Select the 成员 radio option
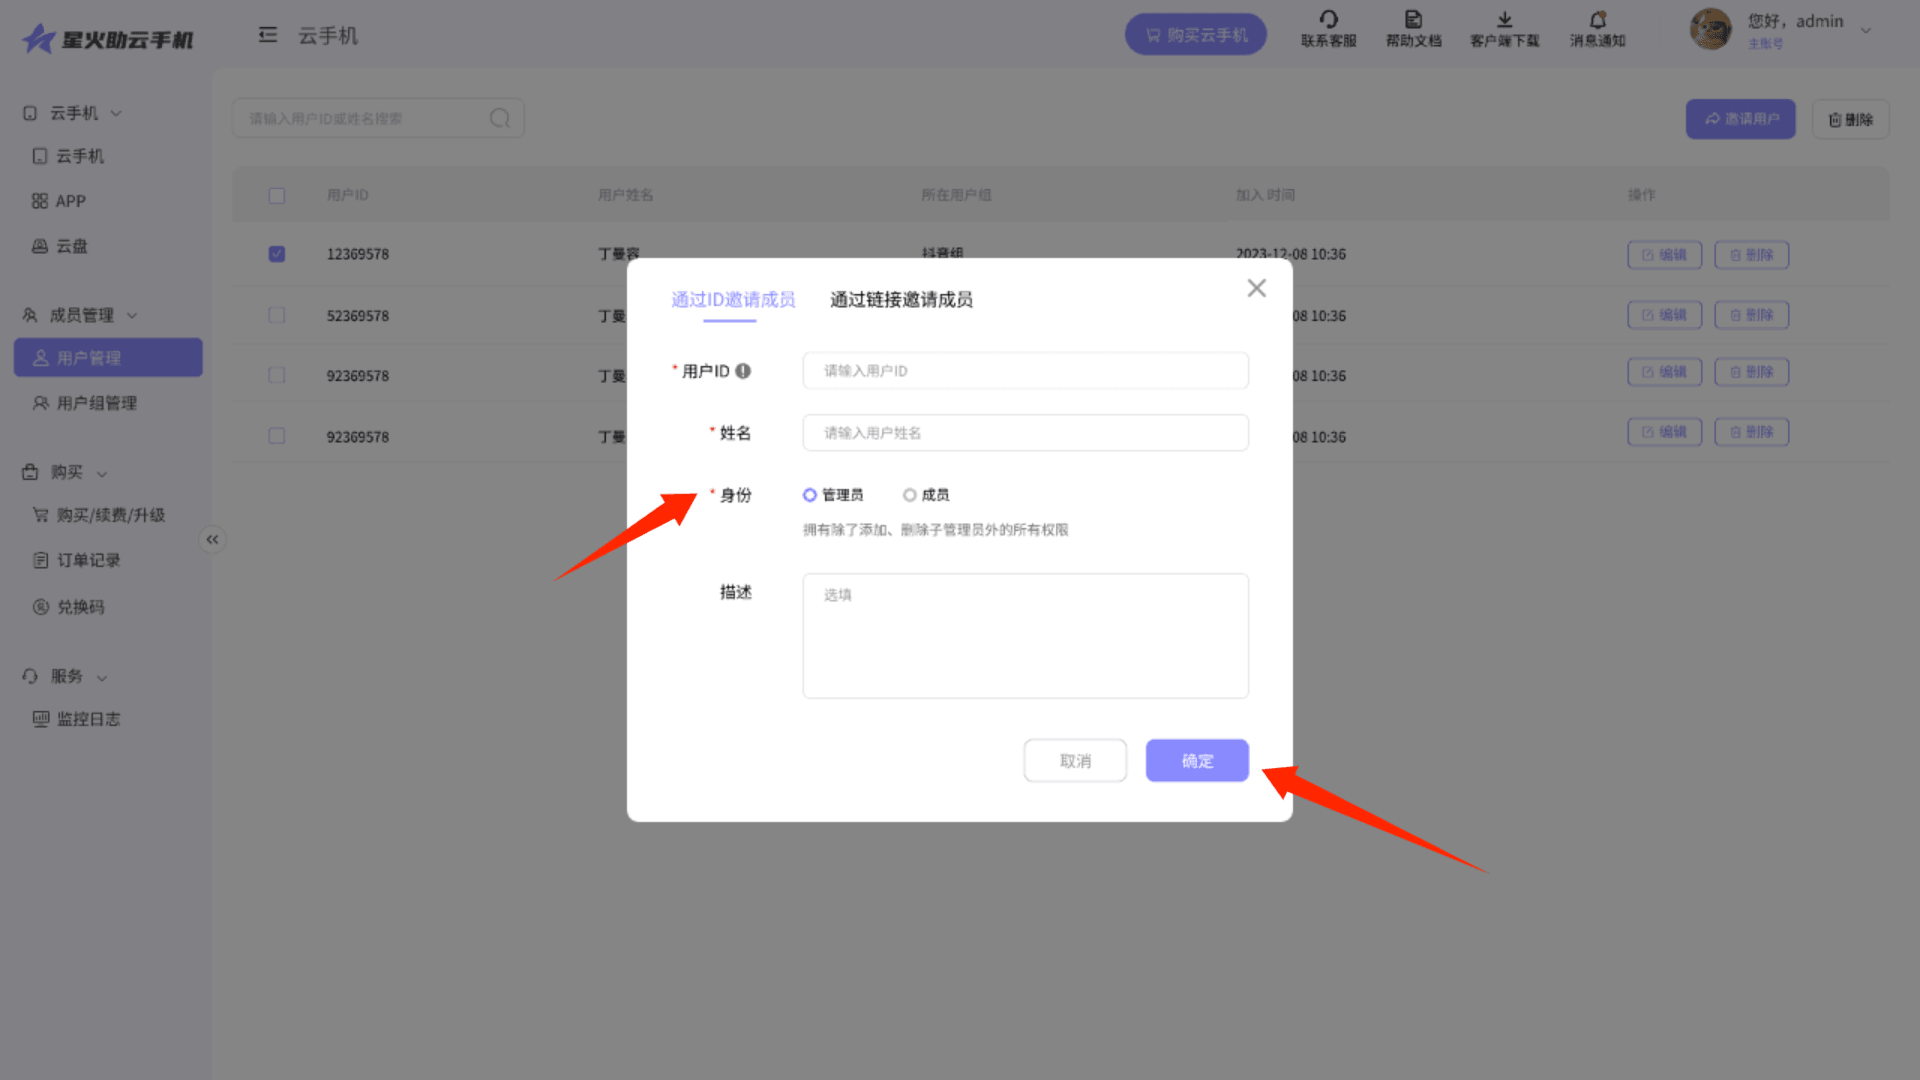Viewport: 1920px width, 1080px height. (910, 495)
